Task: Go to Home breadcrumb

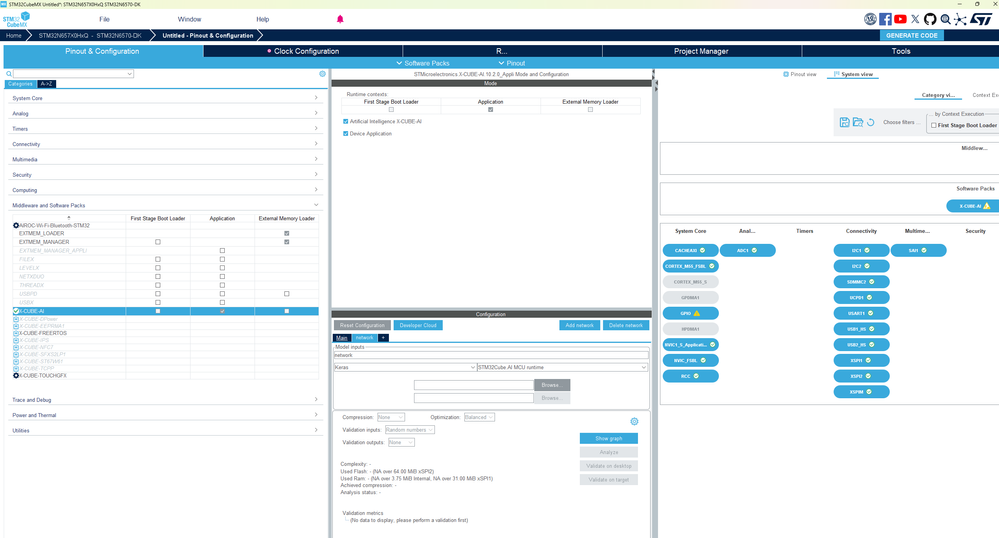Action: pyautogui.click(x=13, y=36)
